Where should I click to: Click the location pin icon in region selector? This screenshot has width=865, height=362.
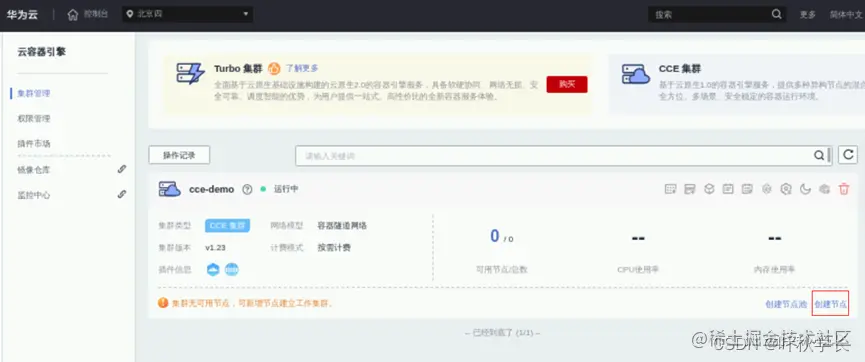coord(130,14)
